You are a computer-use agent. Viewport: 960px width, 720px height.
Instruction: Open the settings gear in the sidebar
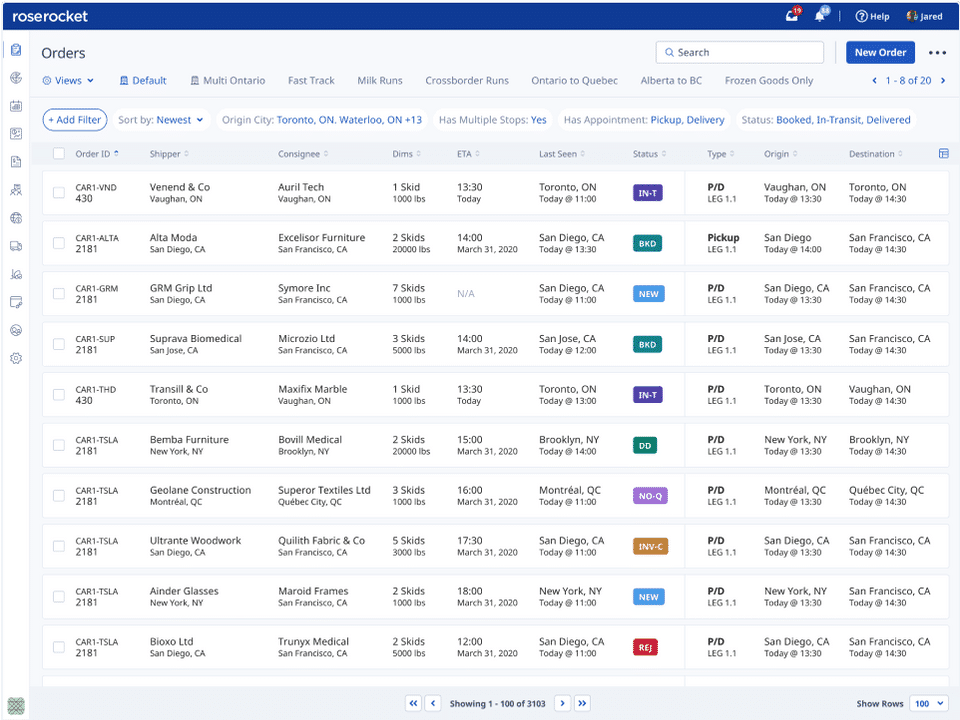point(16,358)
